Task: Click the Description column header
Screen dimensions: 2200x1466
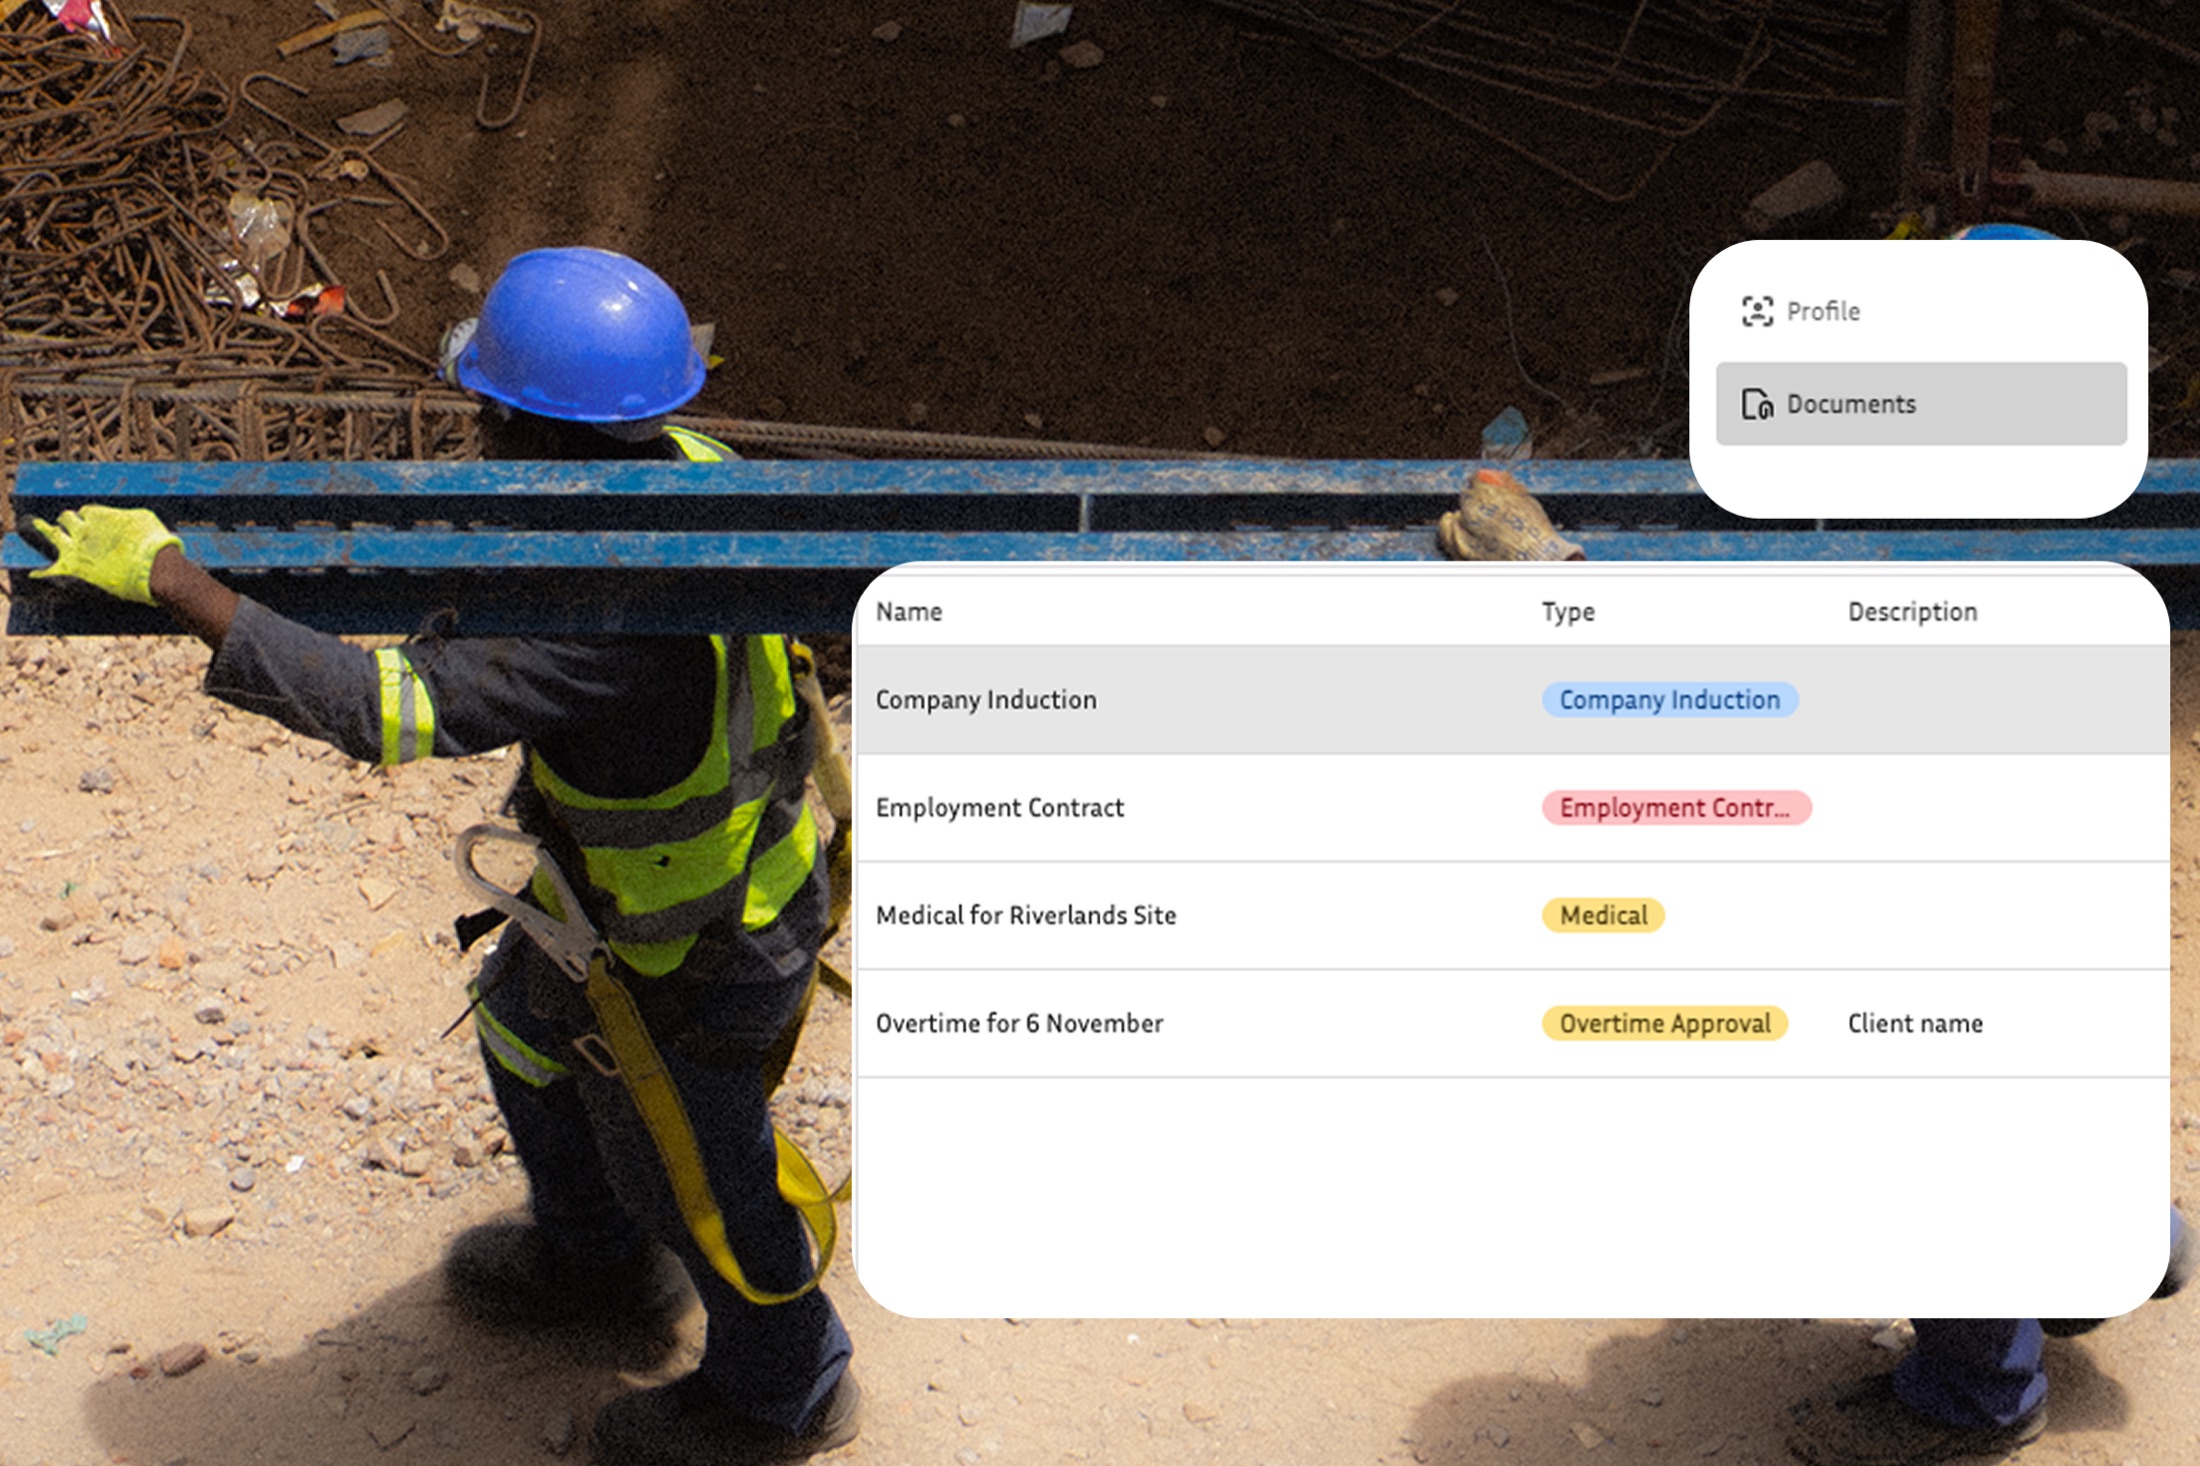Action: point(1912,612)
